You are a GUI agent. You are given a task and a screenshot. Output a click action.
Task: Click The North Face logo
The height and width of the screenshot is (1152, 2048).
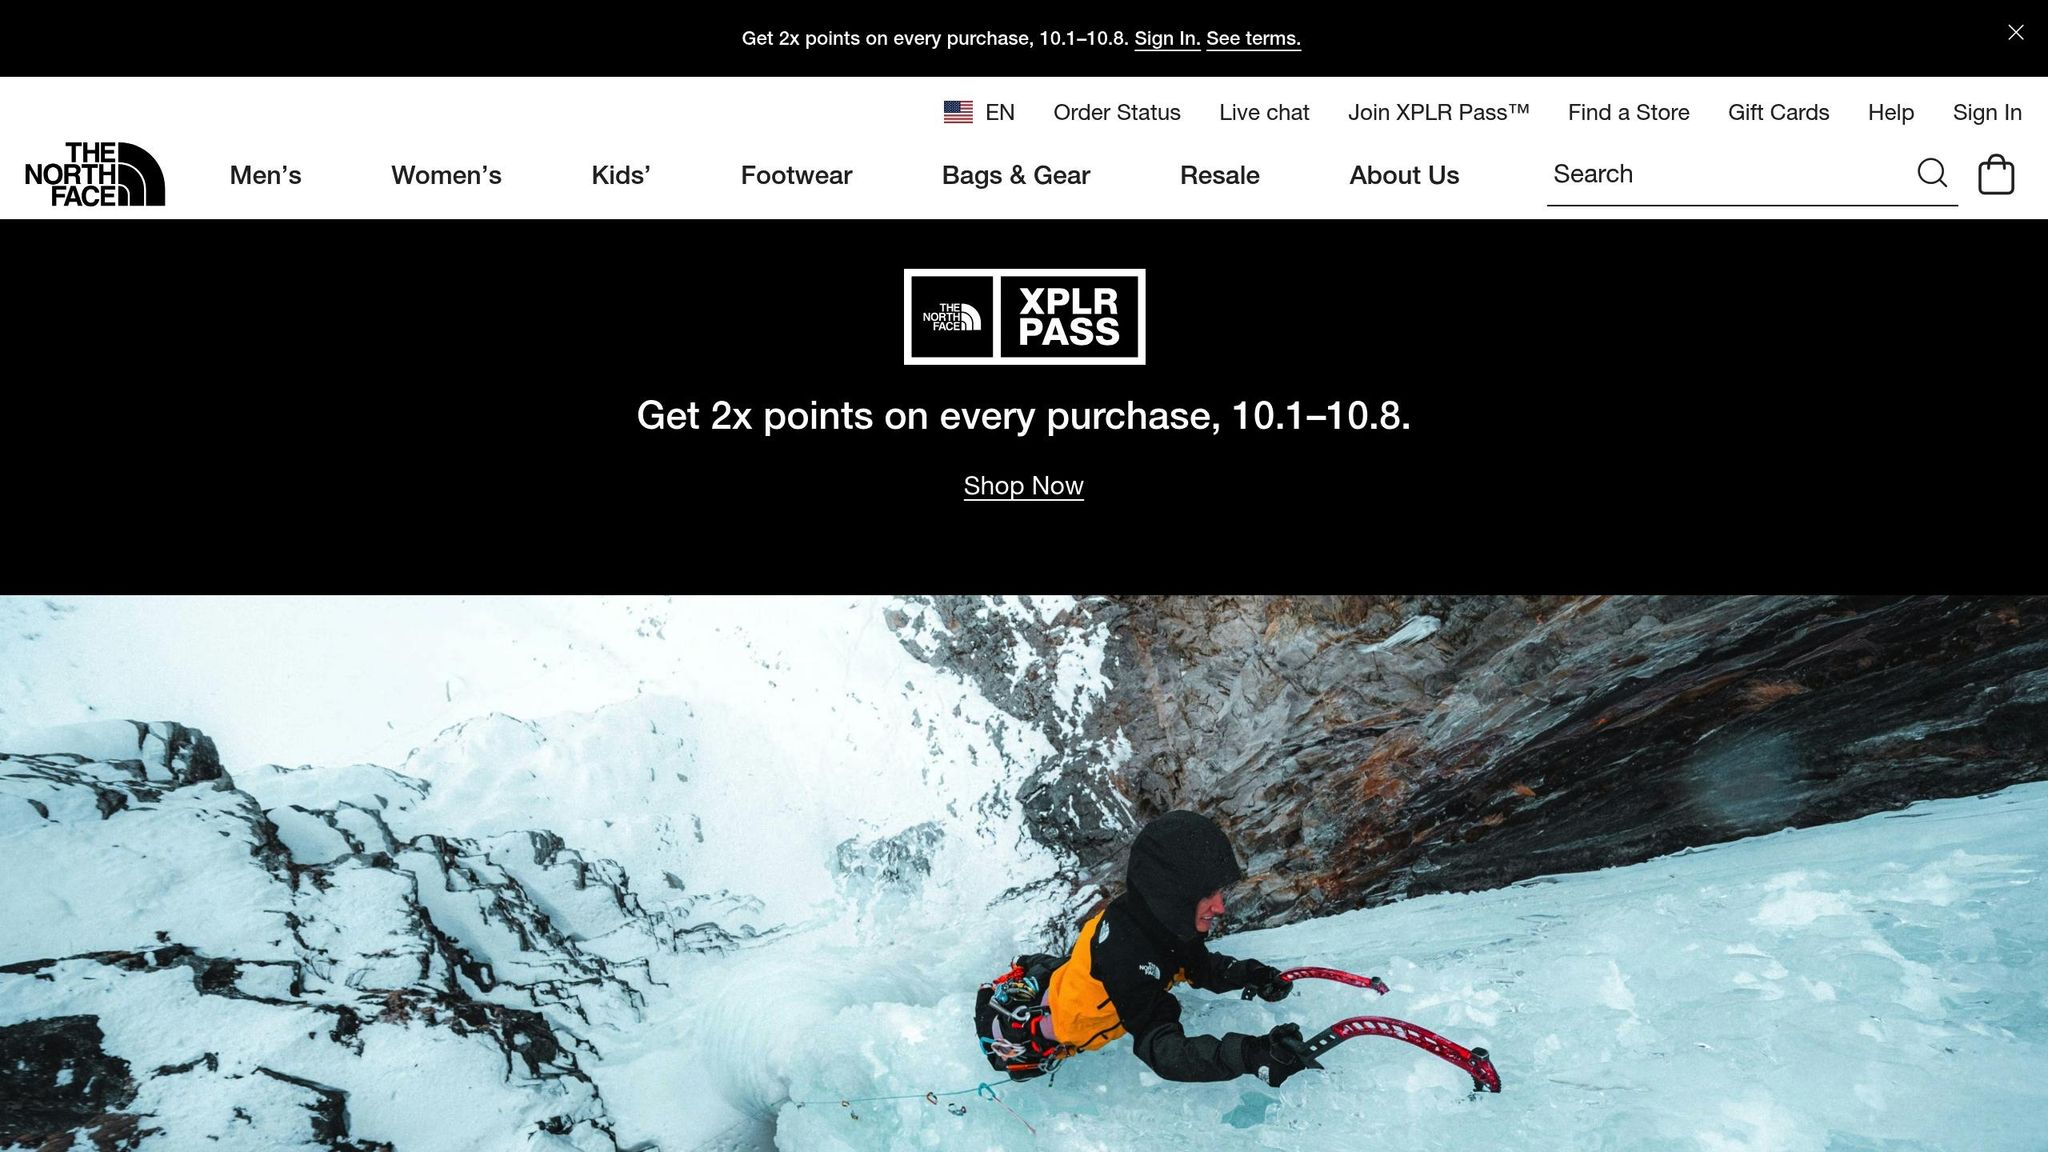click(95, 174)
